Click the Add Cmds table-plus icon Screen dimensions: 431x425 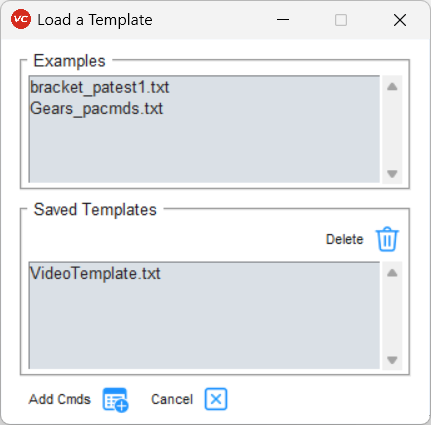click(115, 399)
